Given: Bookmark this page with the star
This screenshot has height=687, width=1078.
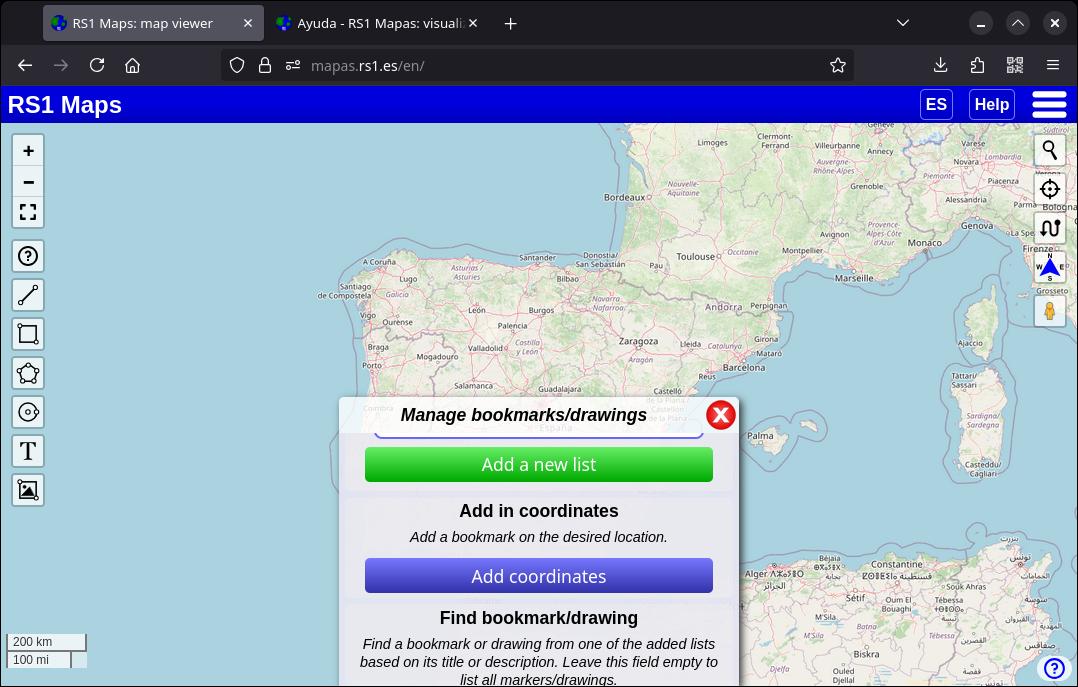Looking at the screenshot, I should [x=837, y=65].
